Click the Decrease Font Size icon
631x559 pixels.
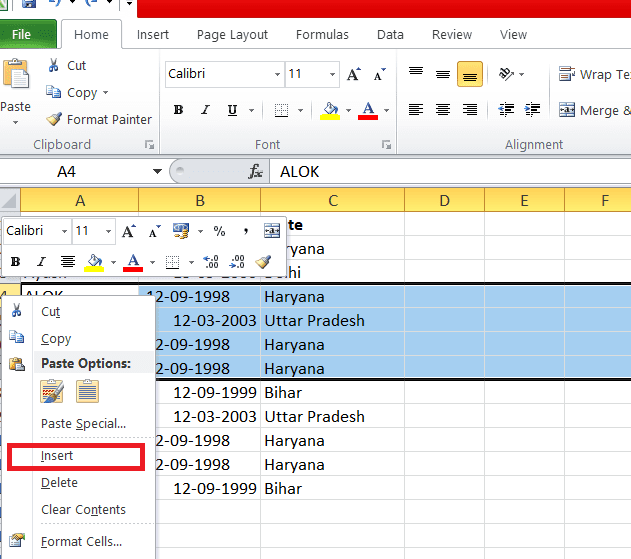(x=380, y=74)
